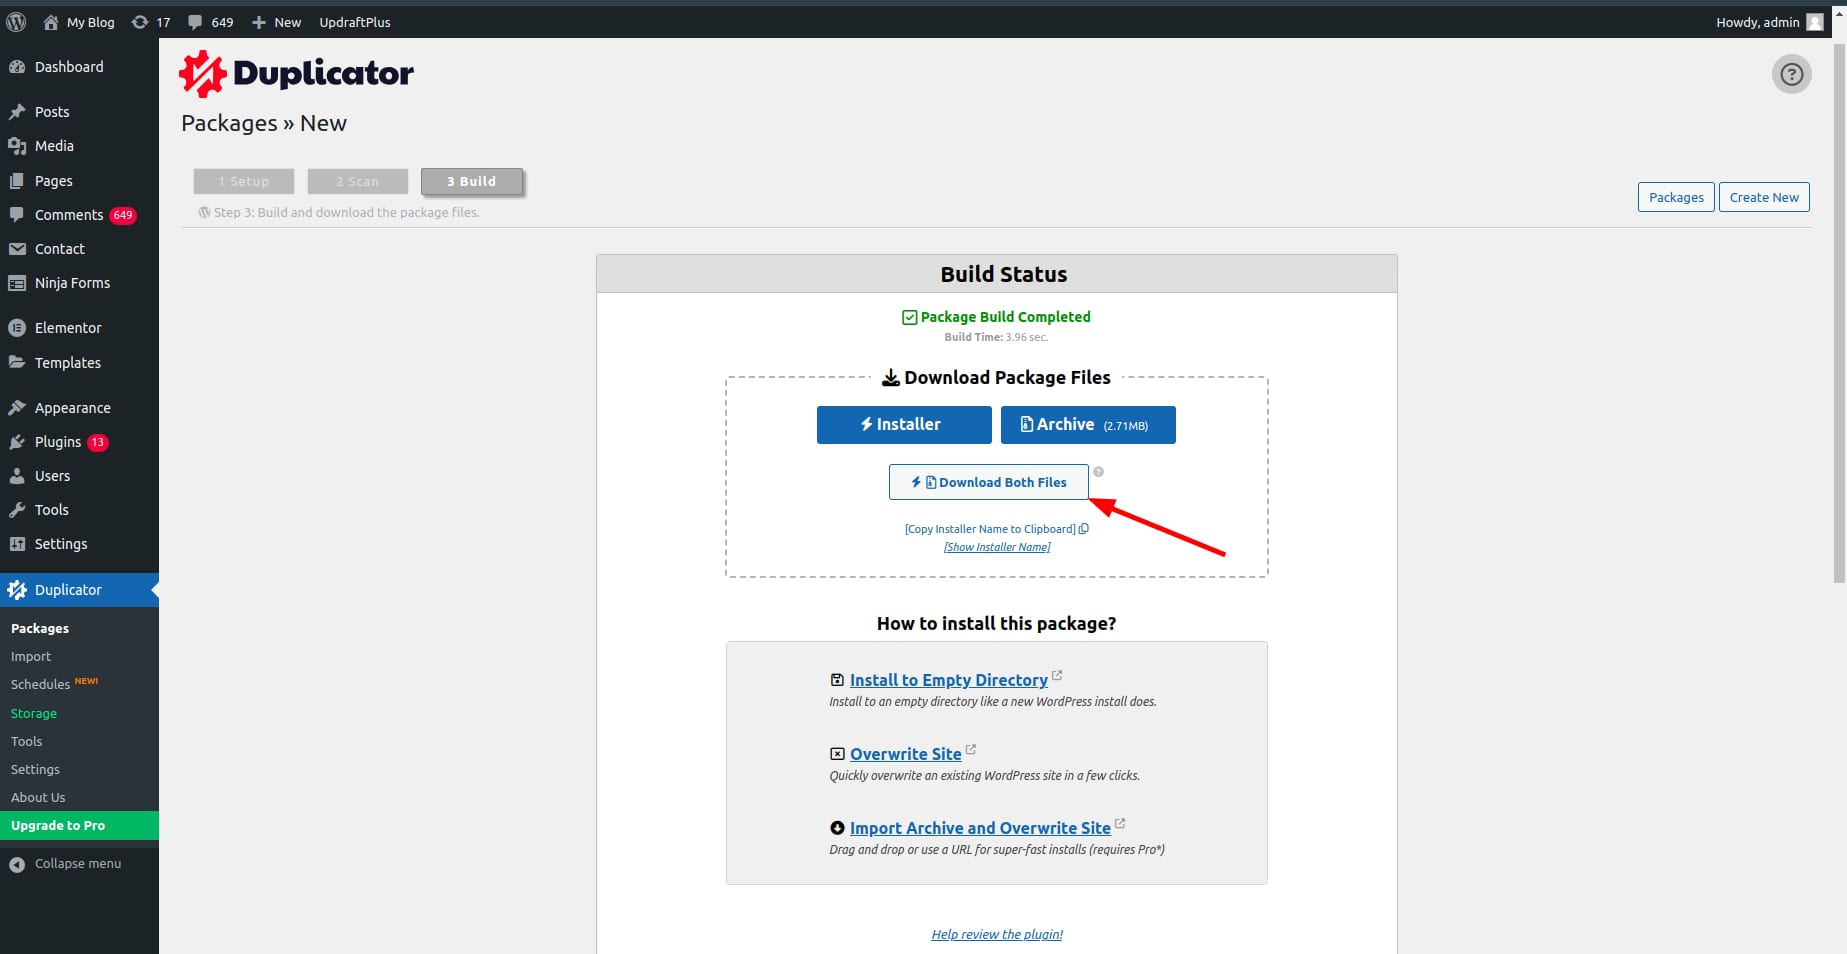Click the help question mark icon
This screenshot has height=954, width=1847.
[x=1791, y=74]
